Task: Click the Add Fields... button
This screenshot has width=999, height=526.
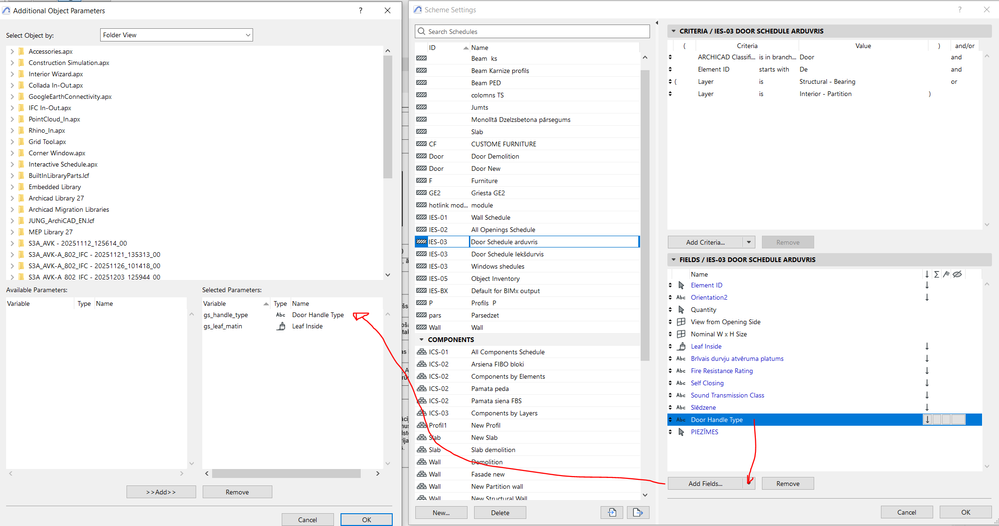Action: (705, 483)
